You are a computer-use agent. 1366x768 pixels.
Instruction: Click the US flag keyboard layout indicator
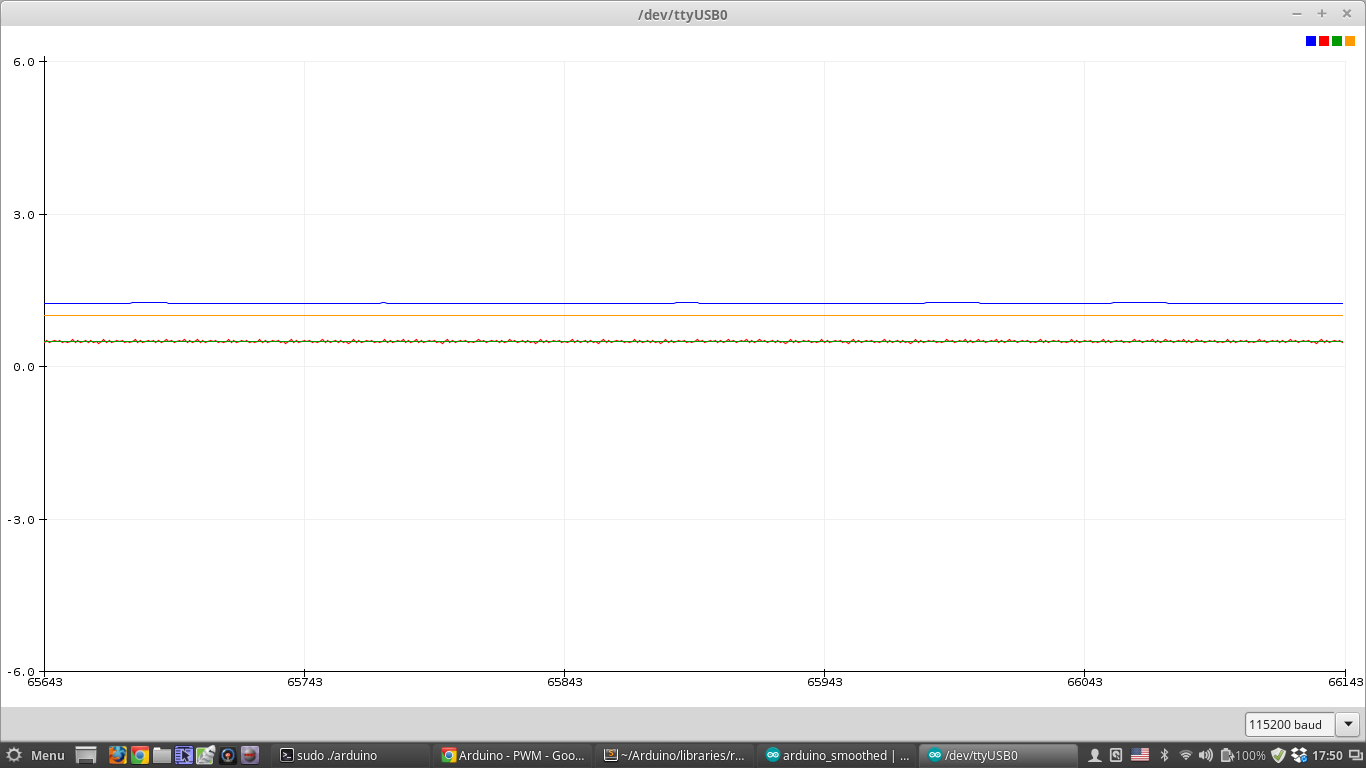(x=1140, y=755)
